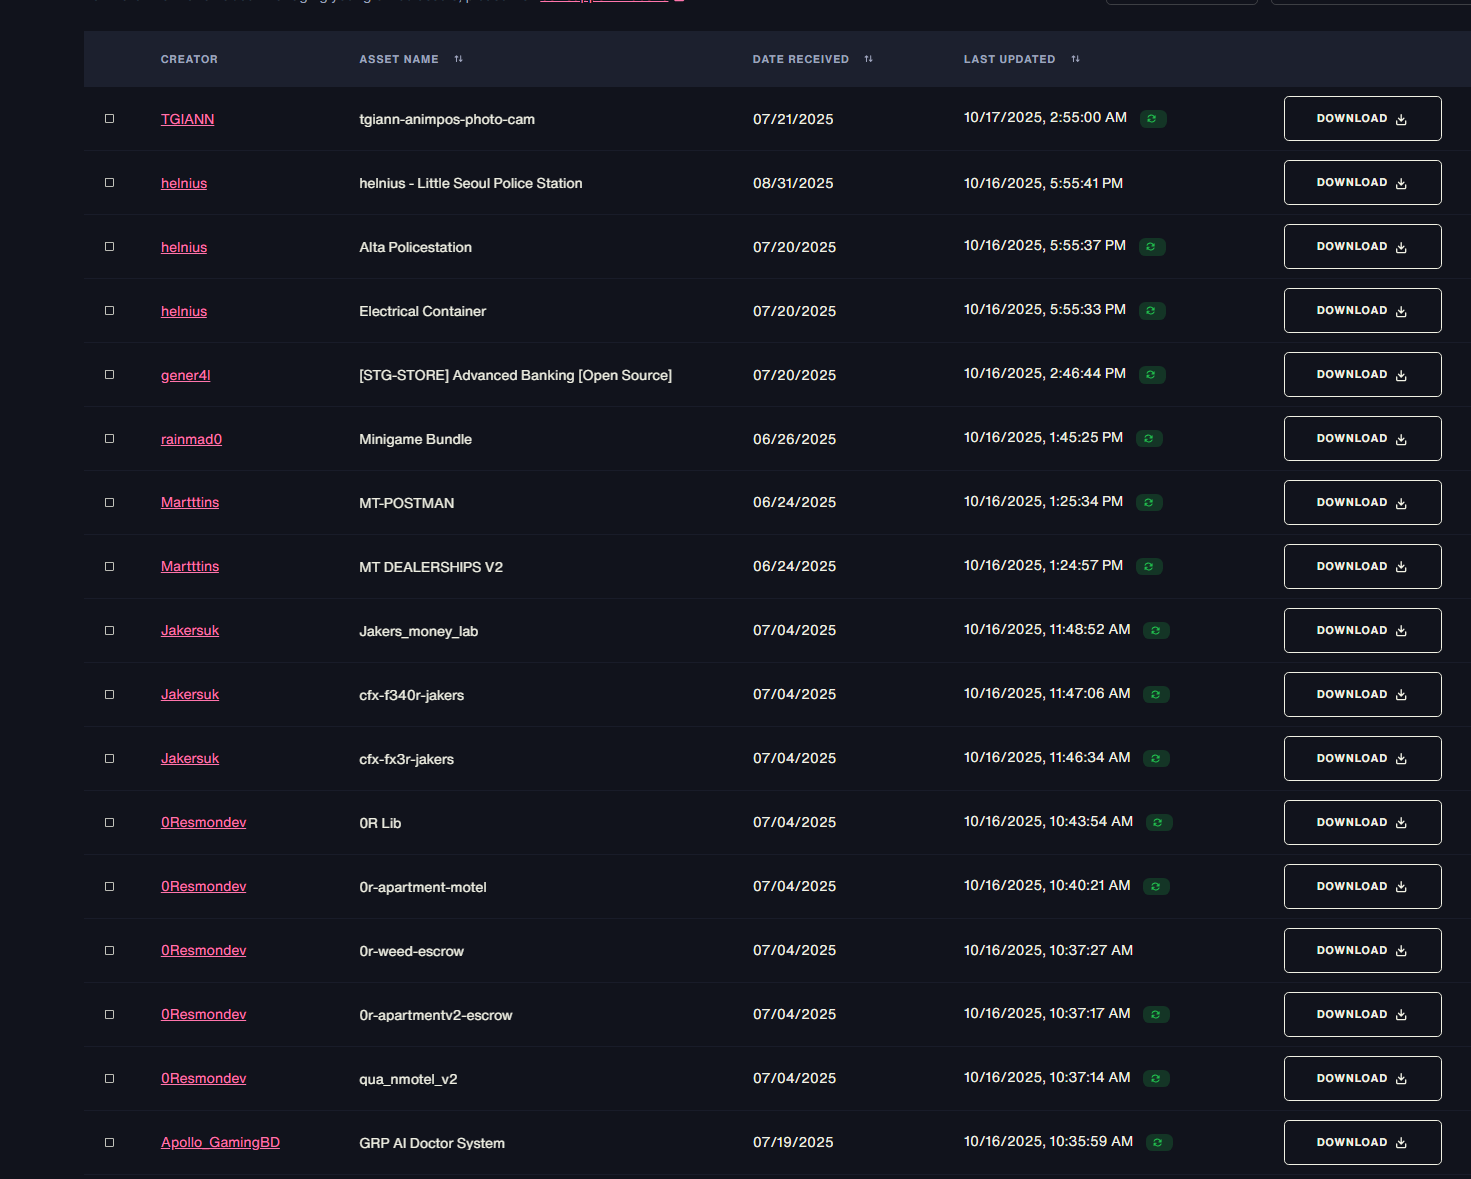Click the timestamp 10/16/2025, 5:55:41 PM
The width and height of the screenshot is (1471, 1179).
[1043, 183]
